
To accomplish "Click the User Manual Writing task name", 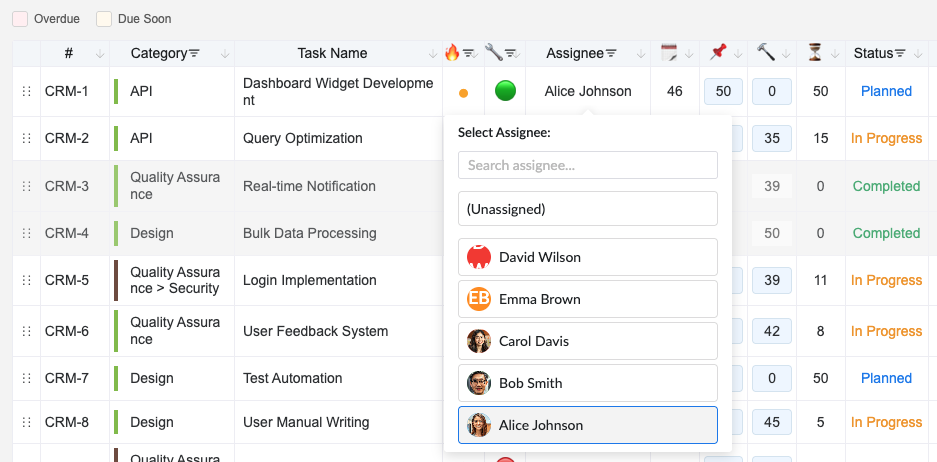I will 306,423.
